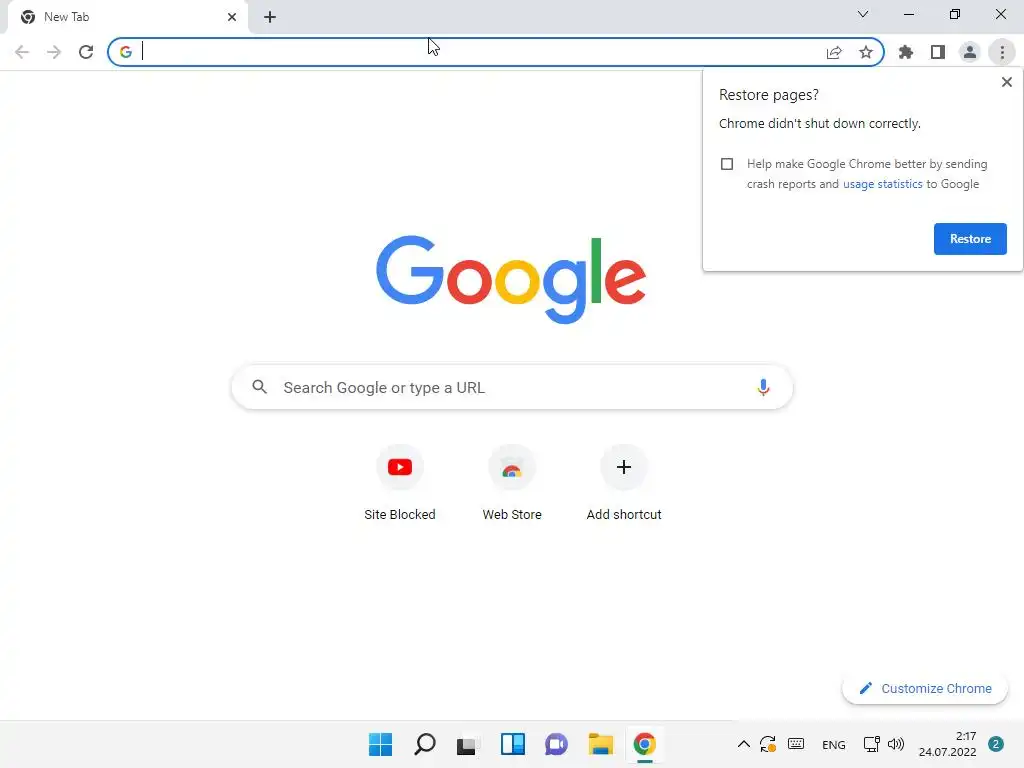Image resolution: width=1024 pixels, height=768 pixels.
Task: Open the Chat taskbar icon
Action: pyautogui.click(x=556, y=744)
